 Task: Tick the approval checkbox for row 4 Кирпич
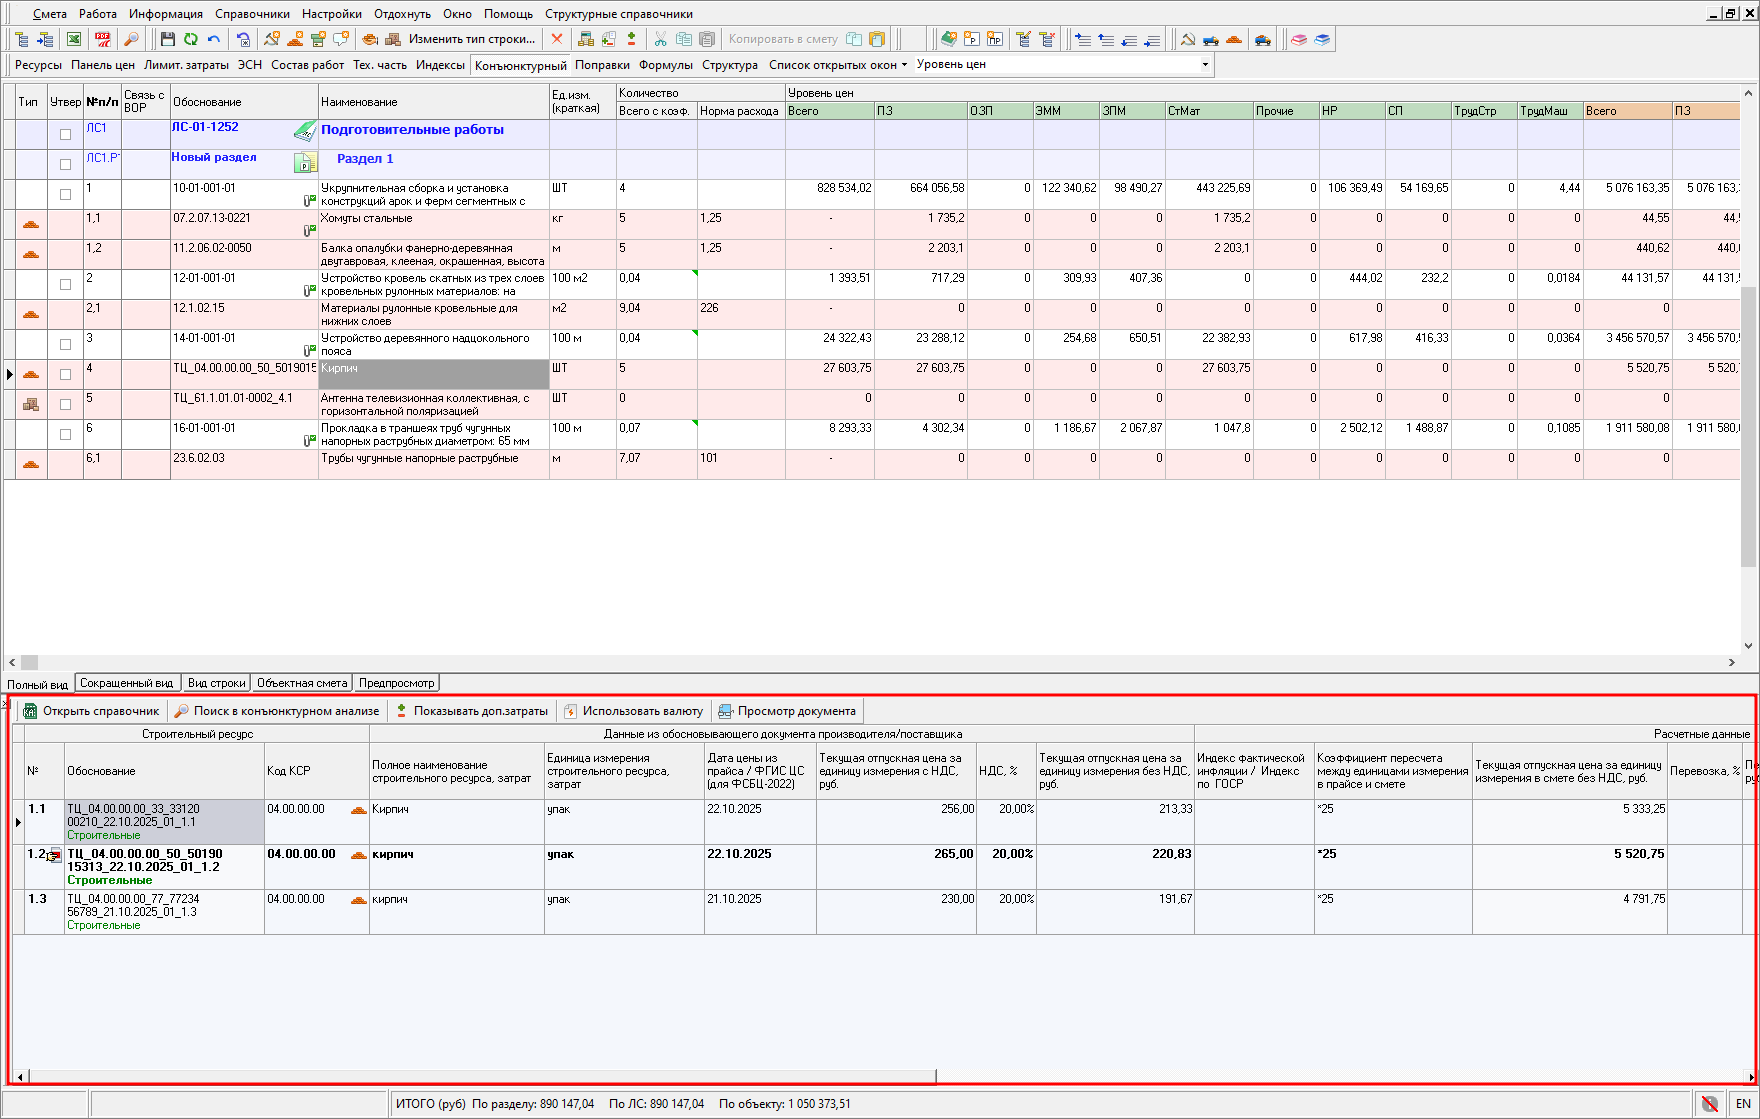point(65,374)
